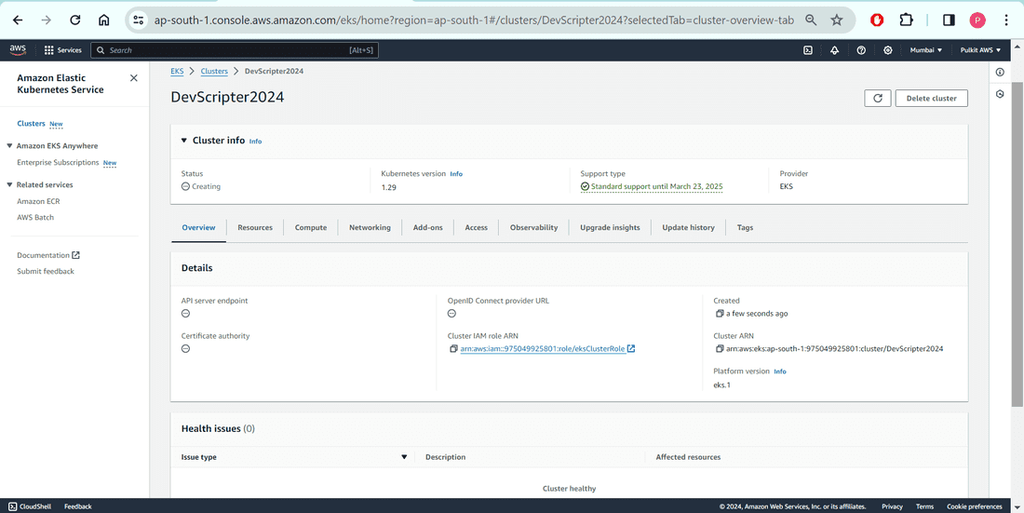This screenshot has height=513, width=1024.
Task: Switch to the Observability tab
Action: click(x=534, y=228)
